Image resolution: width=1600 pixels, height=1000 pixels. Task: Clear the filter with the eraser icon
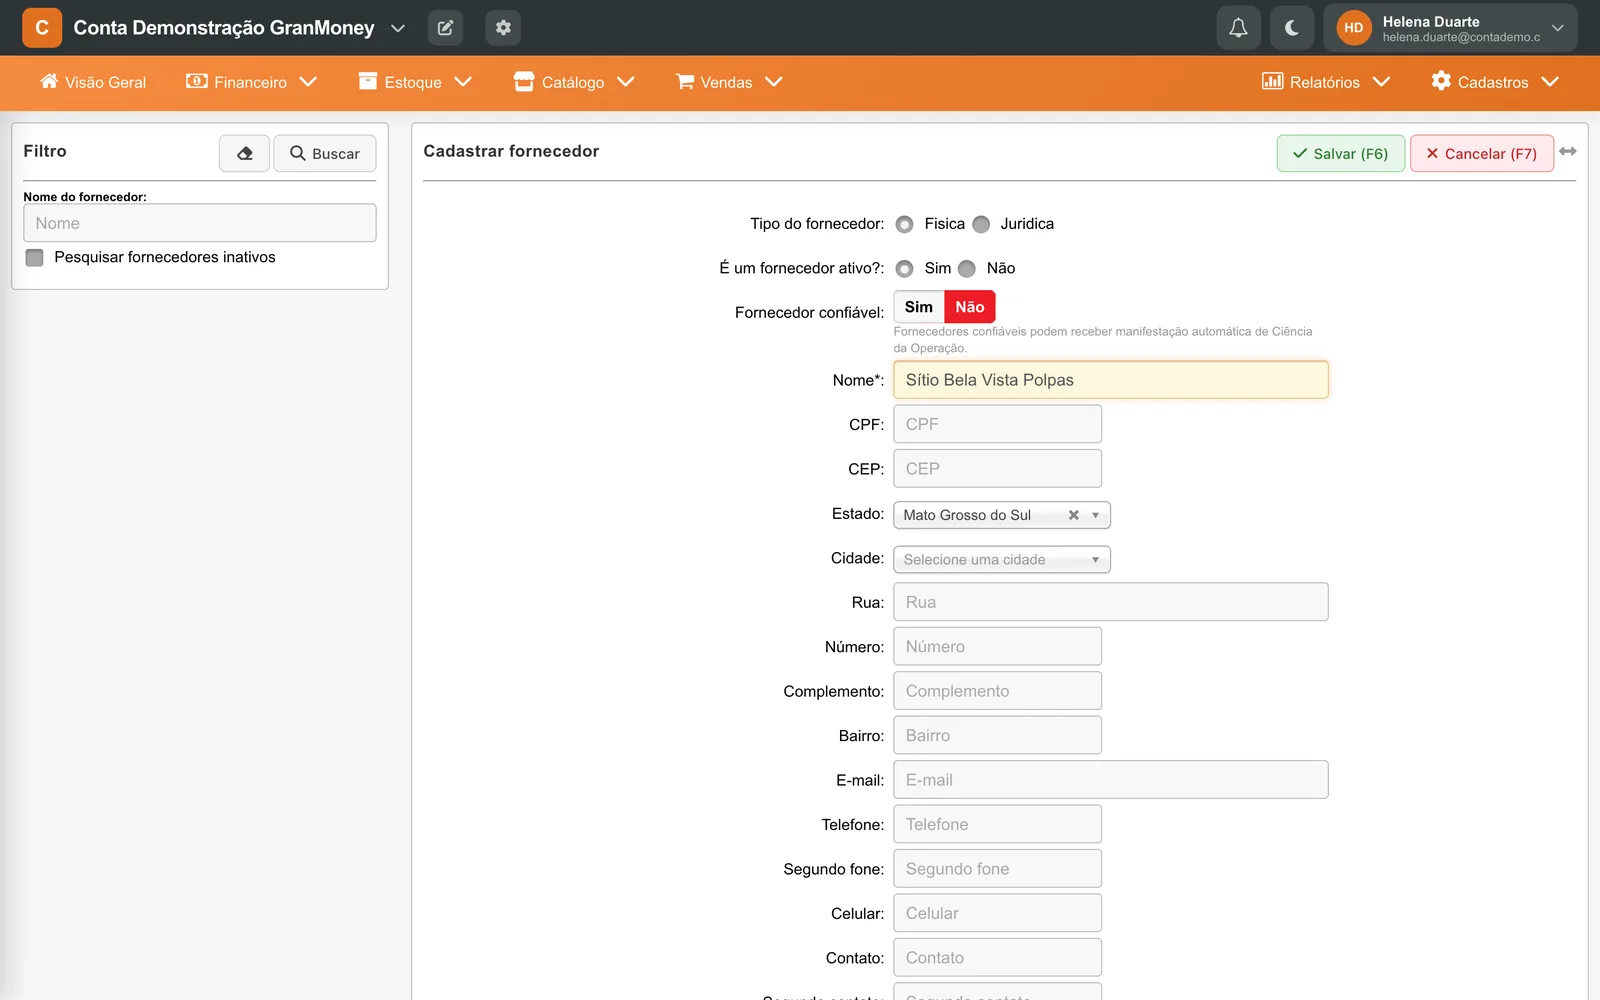tap(244, 153)
